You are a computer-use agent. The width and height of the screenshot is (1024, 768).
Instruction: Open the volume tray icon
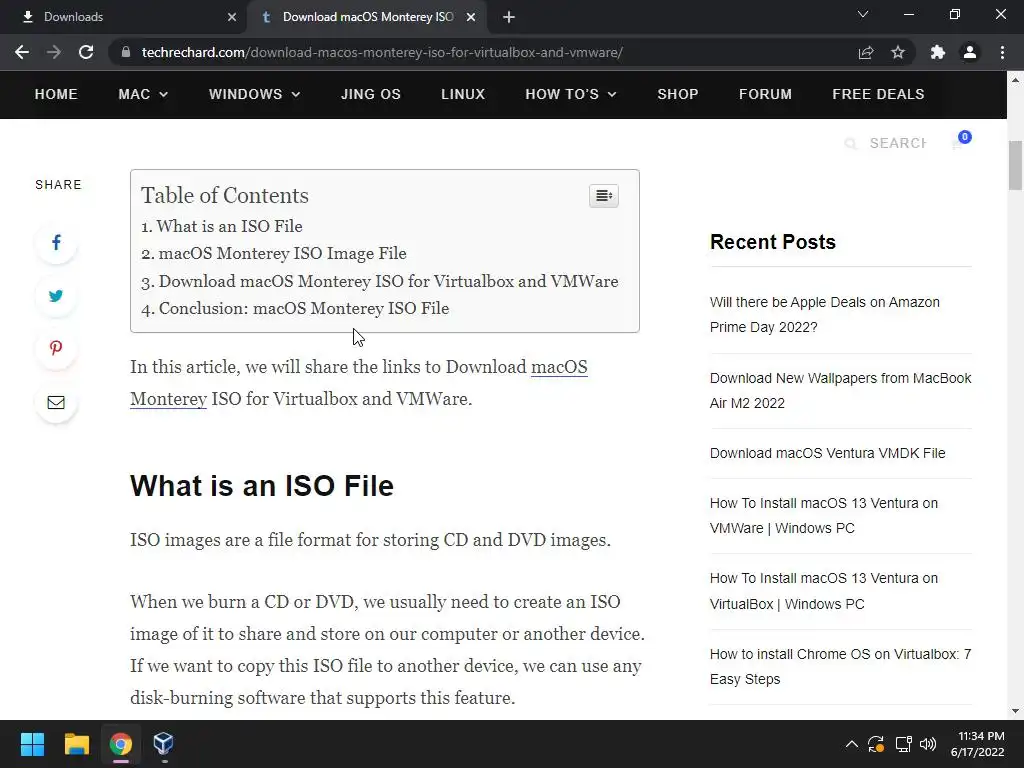(x=928, y=744)
